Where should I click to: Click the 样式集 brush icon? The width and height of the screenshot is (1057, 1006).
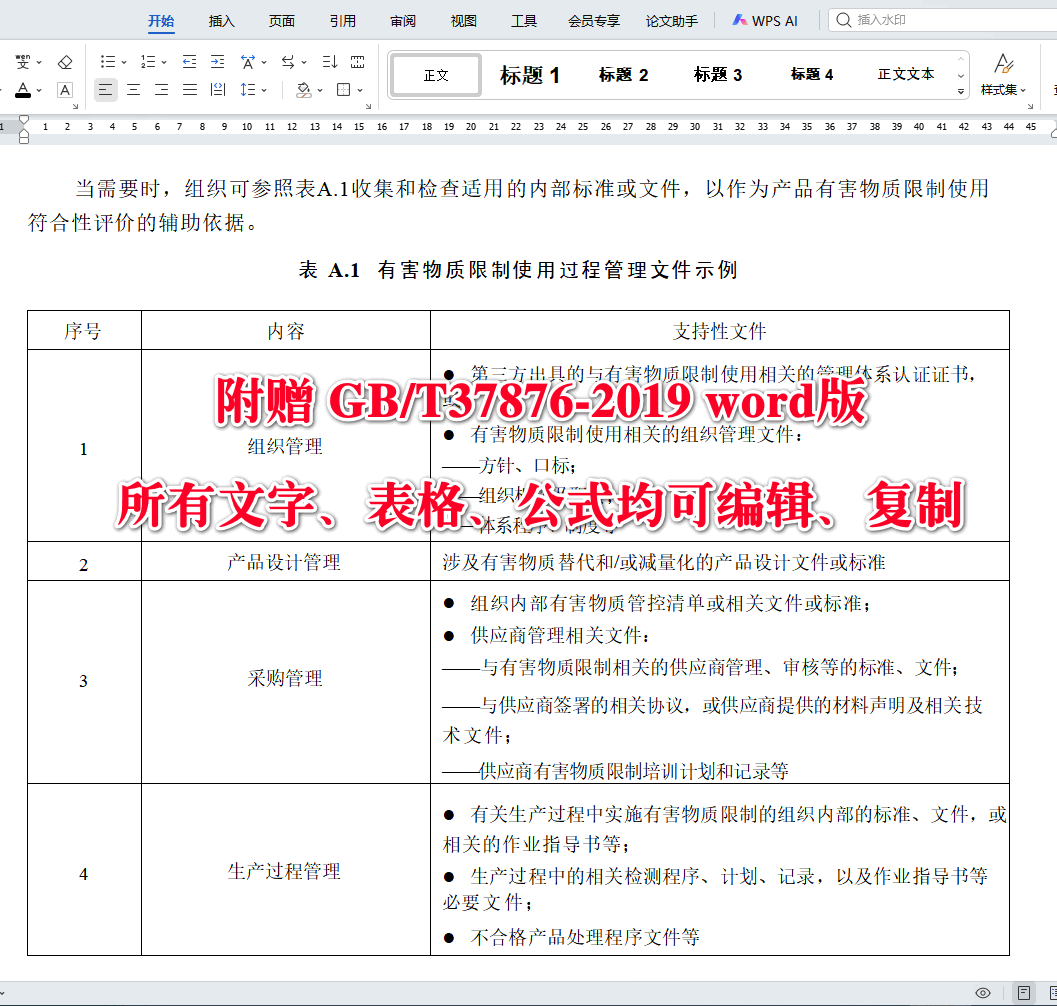1004,64
